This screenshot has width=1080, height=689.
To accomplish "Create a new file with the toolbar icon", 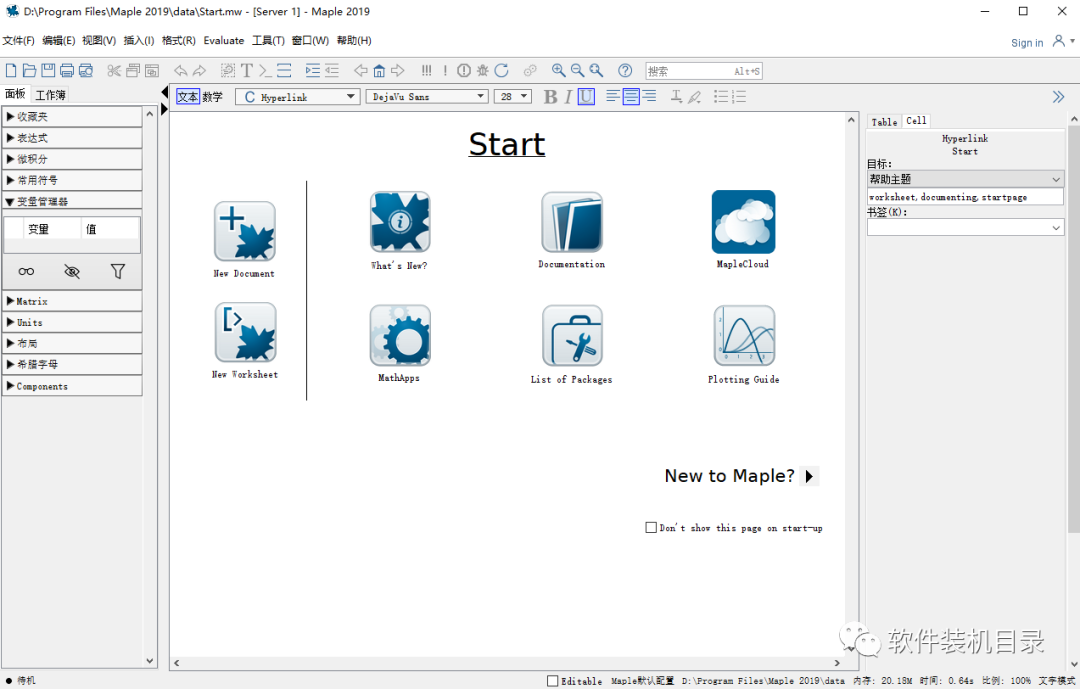I will (x=10, y=70).
